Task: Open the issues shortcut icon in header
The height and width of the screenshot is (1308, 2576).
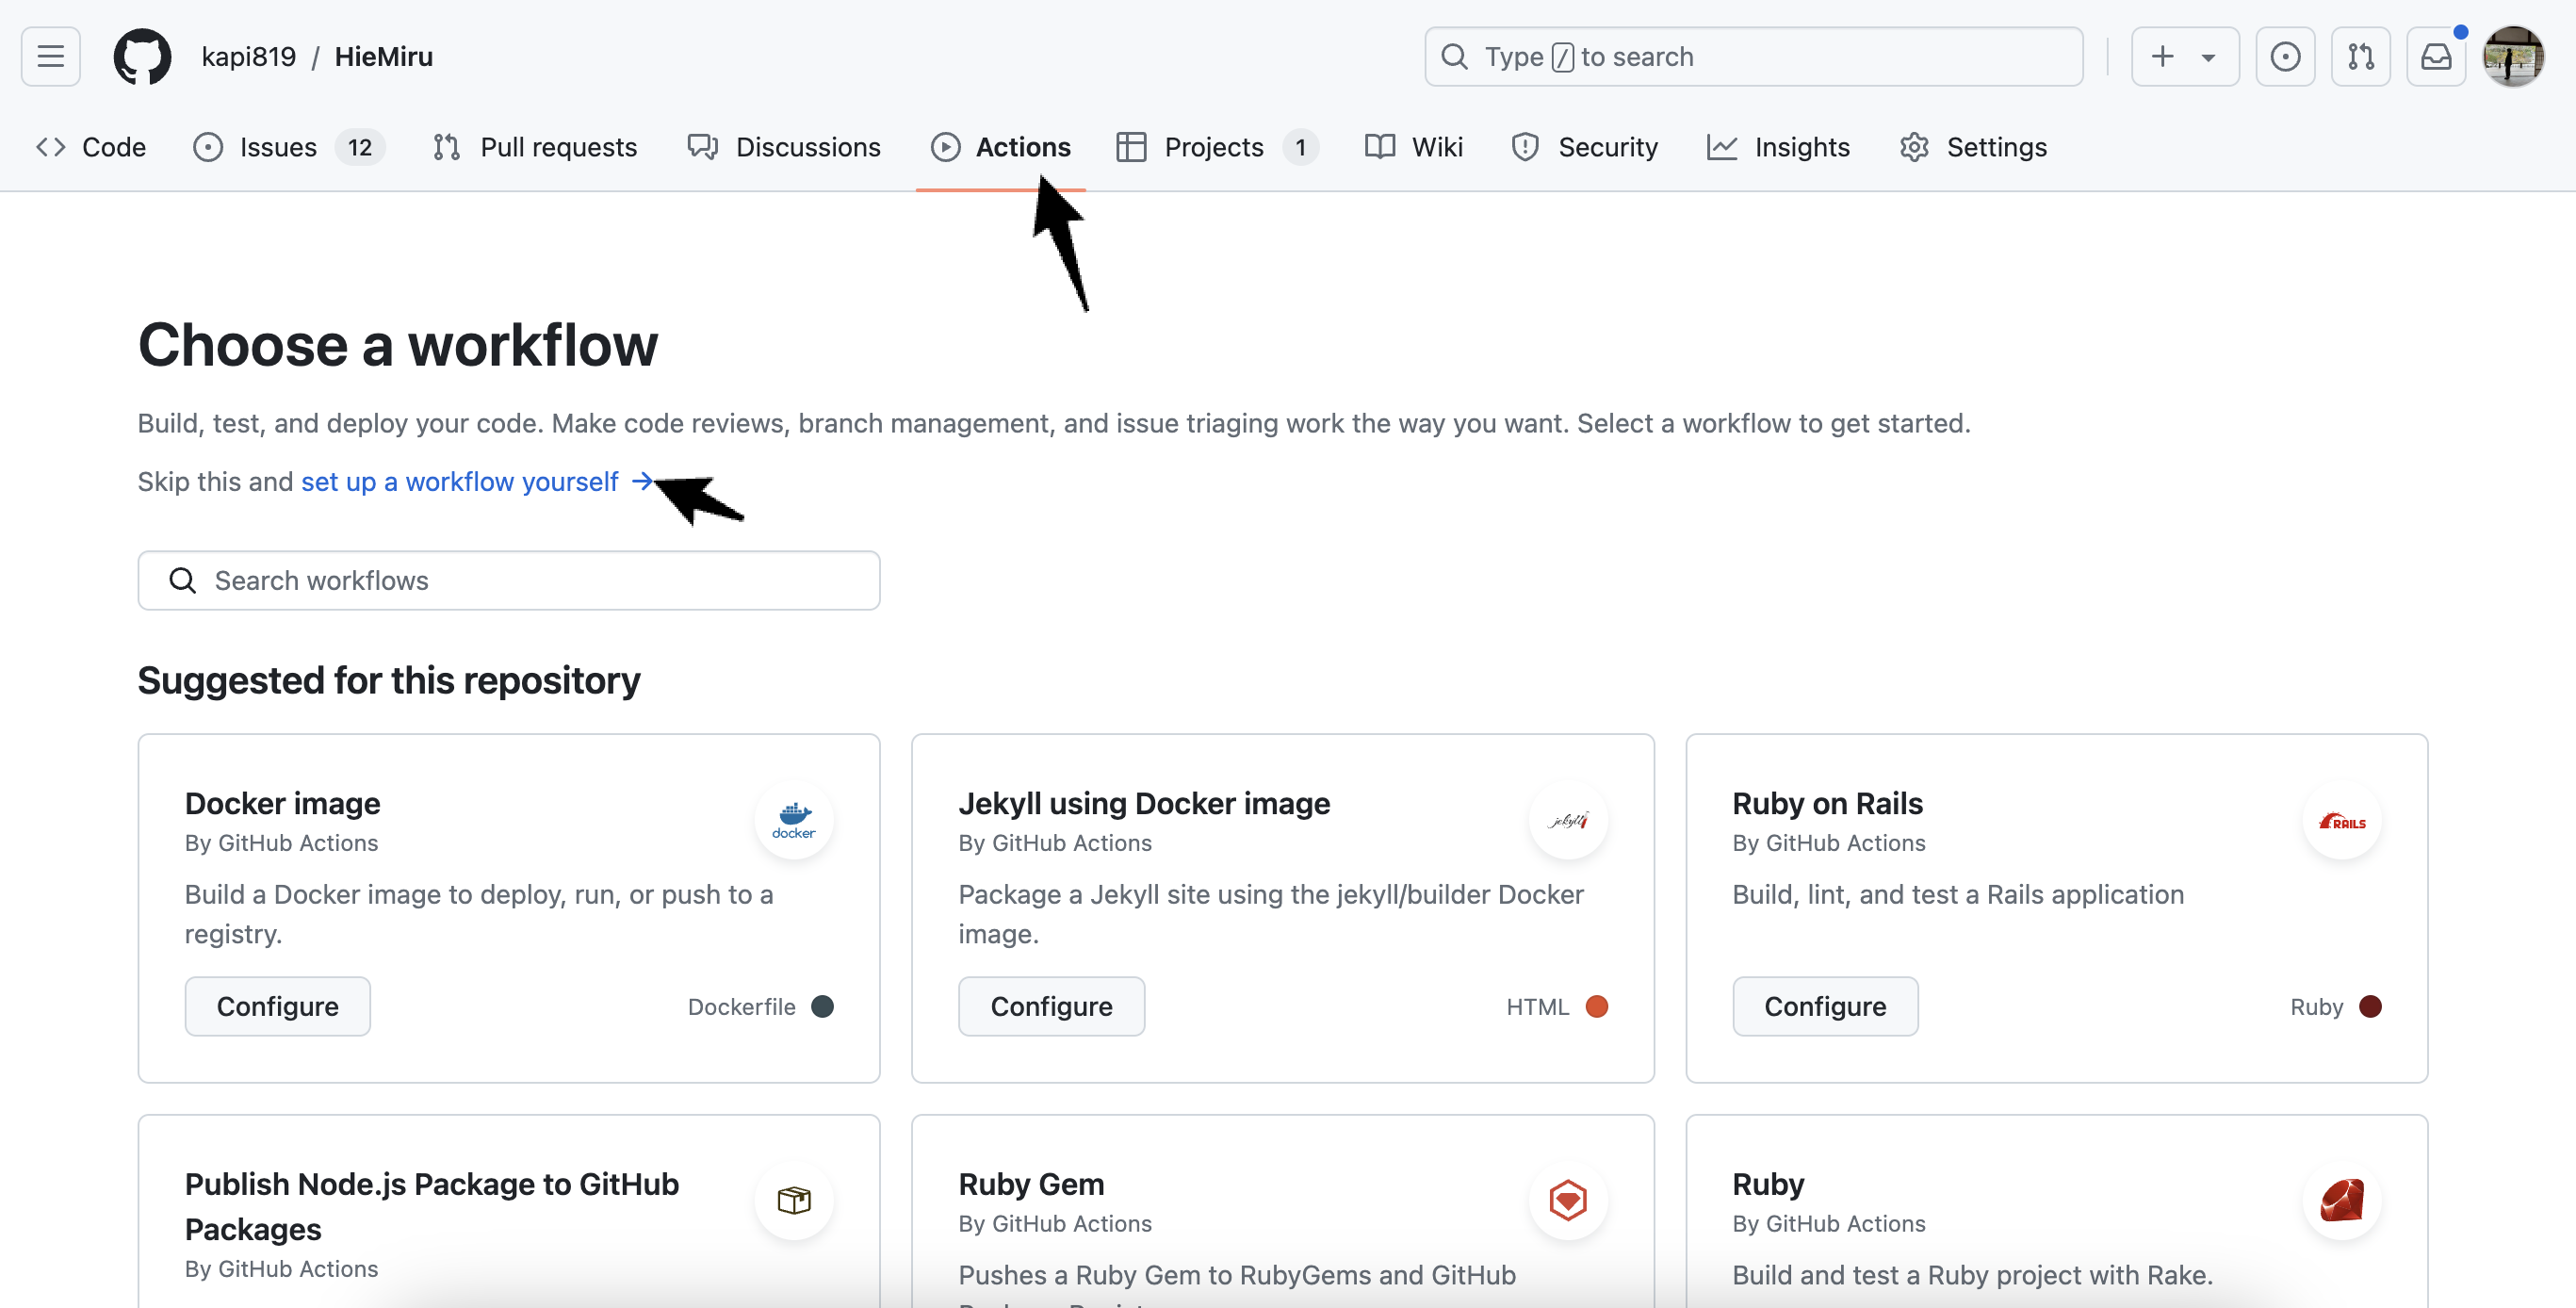Action: pyautogui.click(x=2285, y=57)
